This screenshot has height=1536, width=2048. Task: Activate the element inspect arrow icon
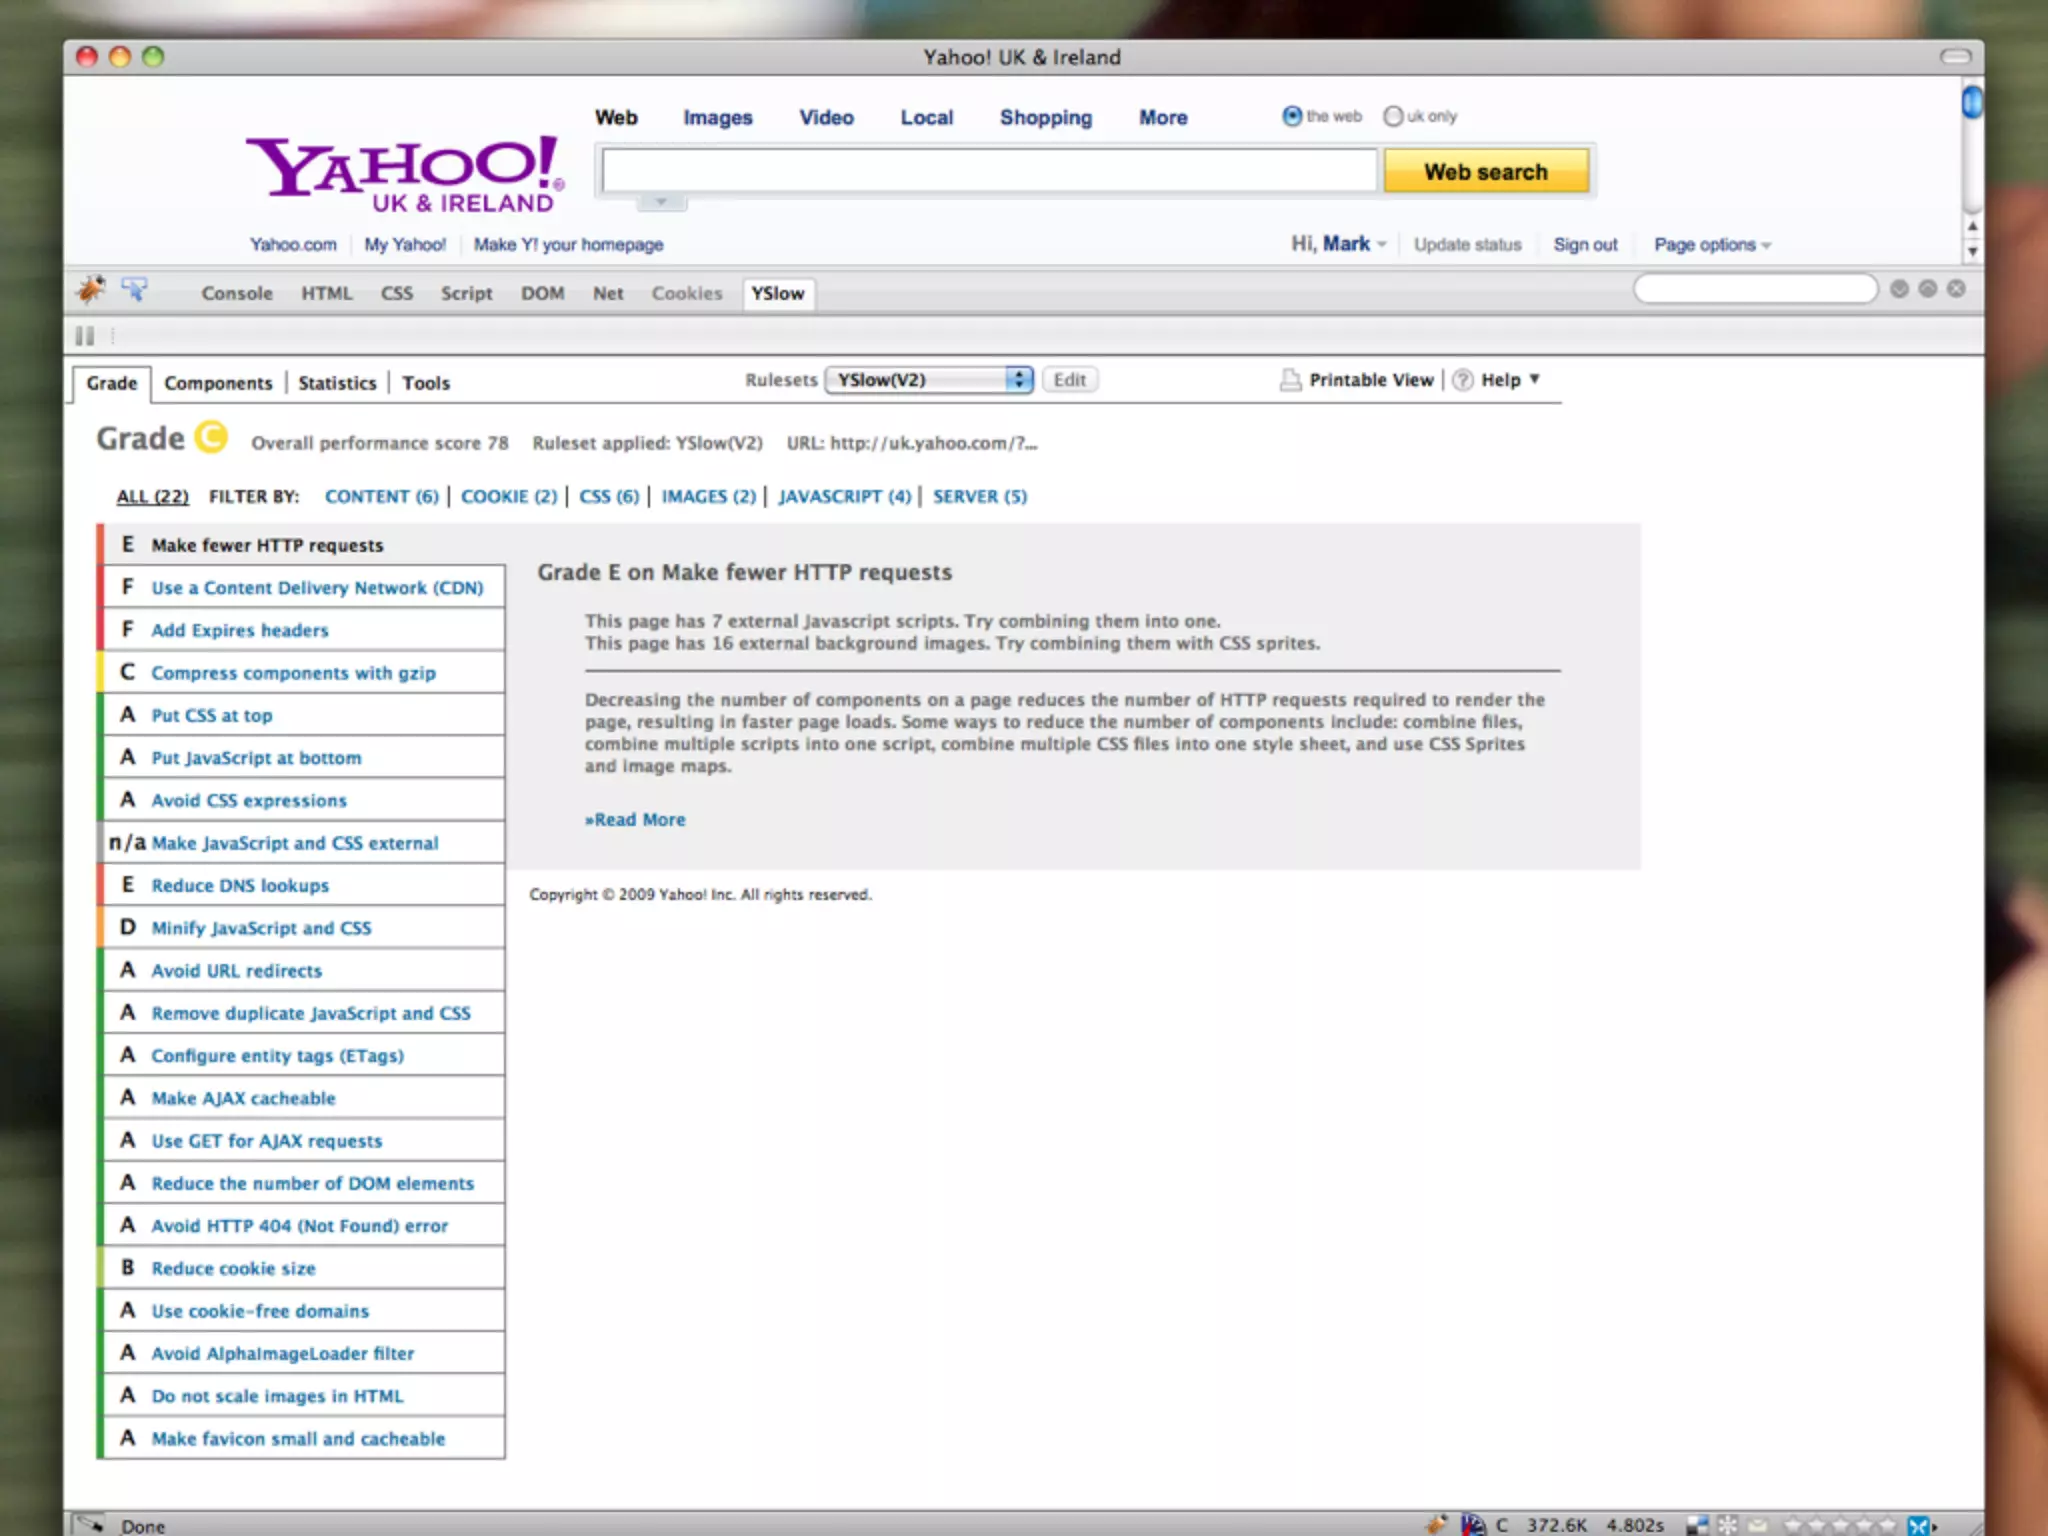click(134, 290)
